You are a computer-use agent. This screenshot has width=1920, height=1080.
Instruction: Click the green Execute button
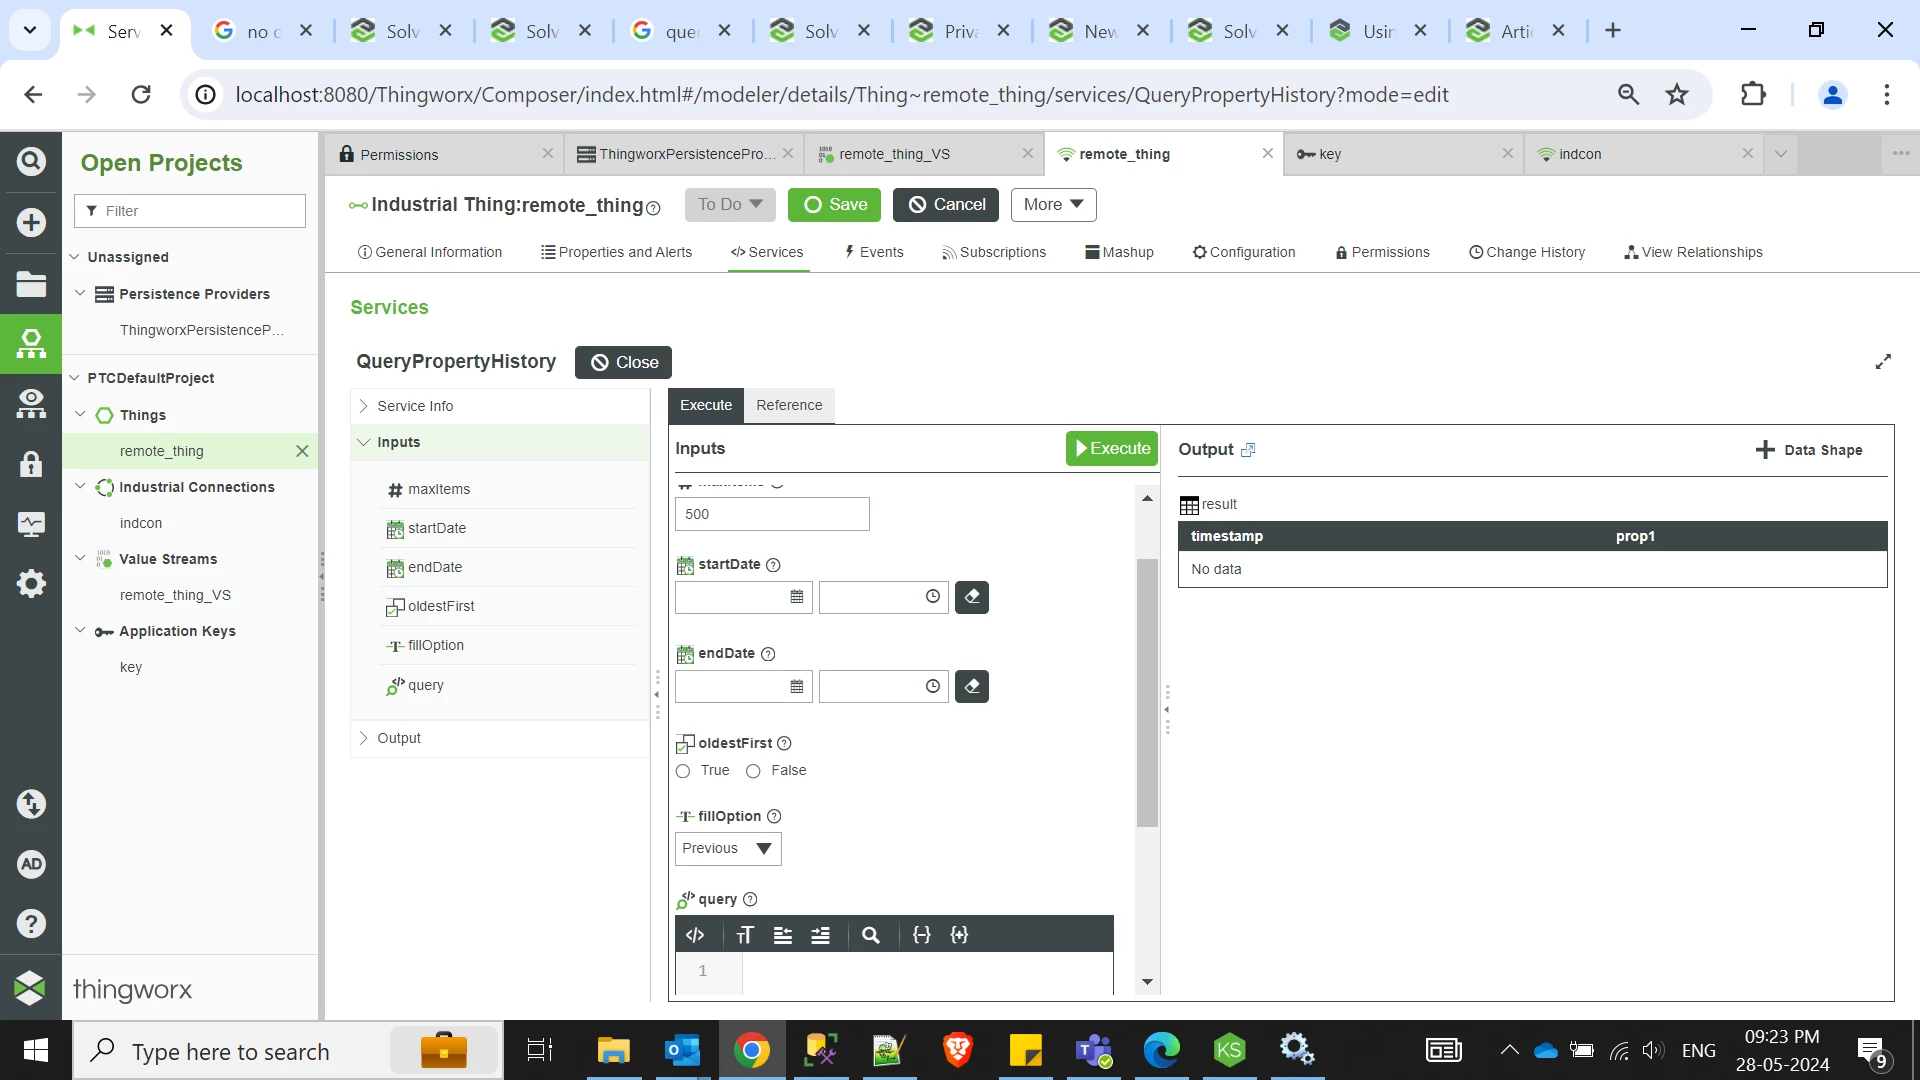1111,449
